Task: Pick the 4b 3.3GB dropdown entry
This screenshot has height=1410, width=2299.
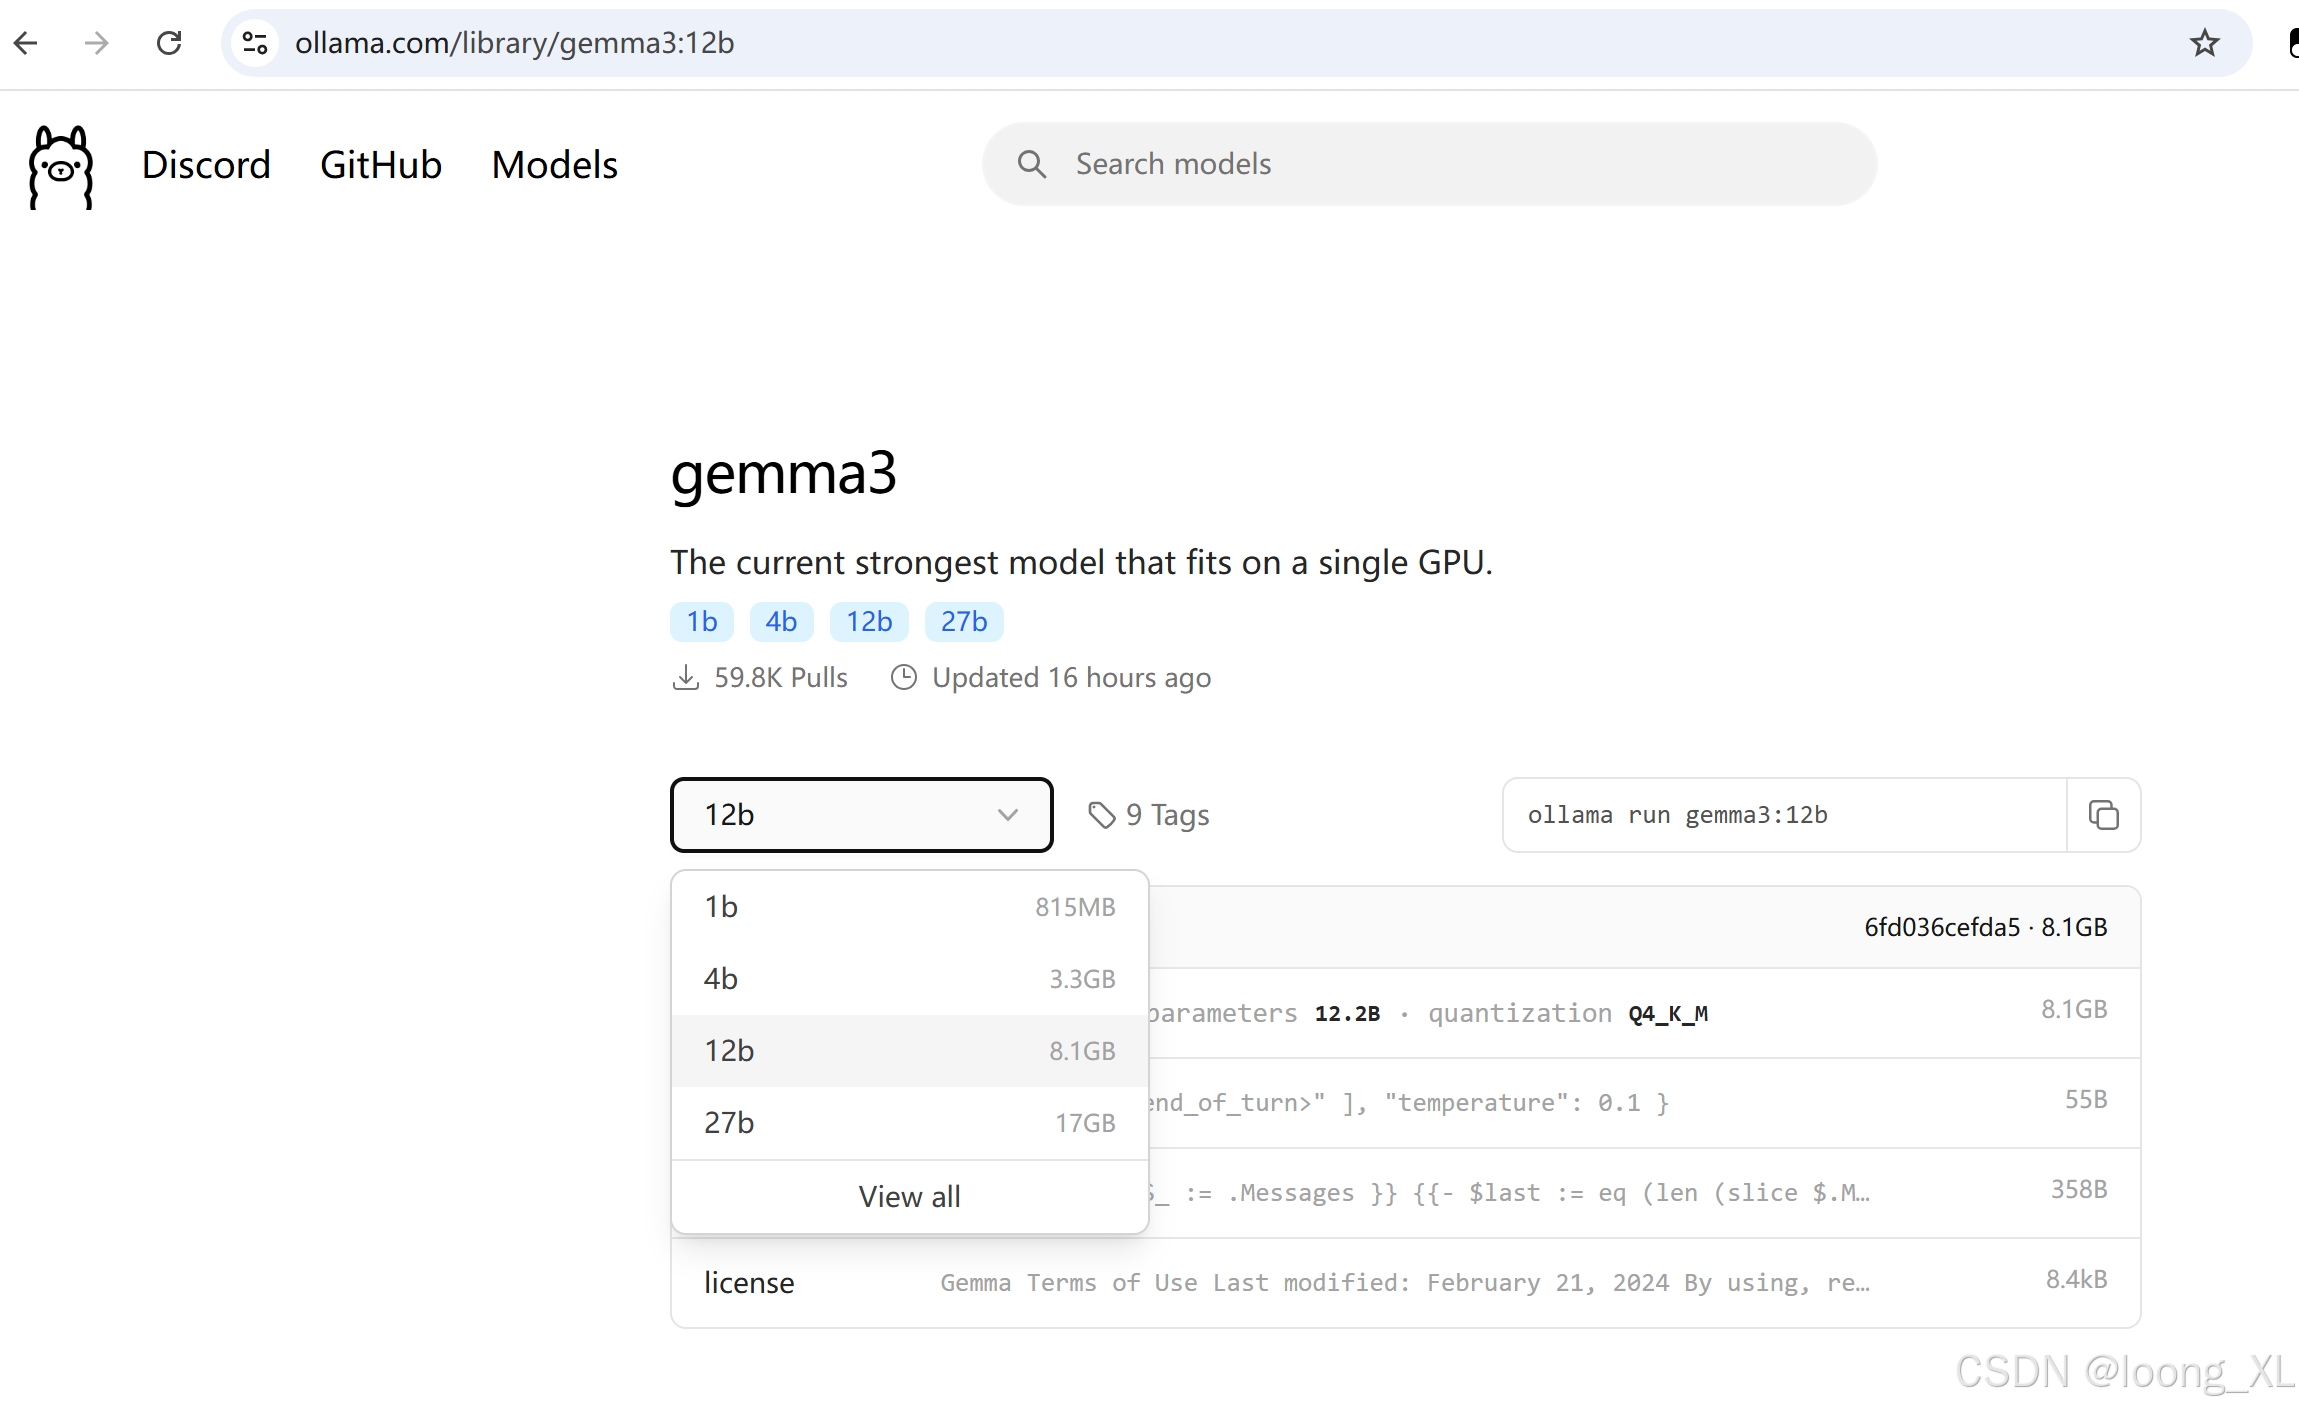Action: pos(909,979)
